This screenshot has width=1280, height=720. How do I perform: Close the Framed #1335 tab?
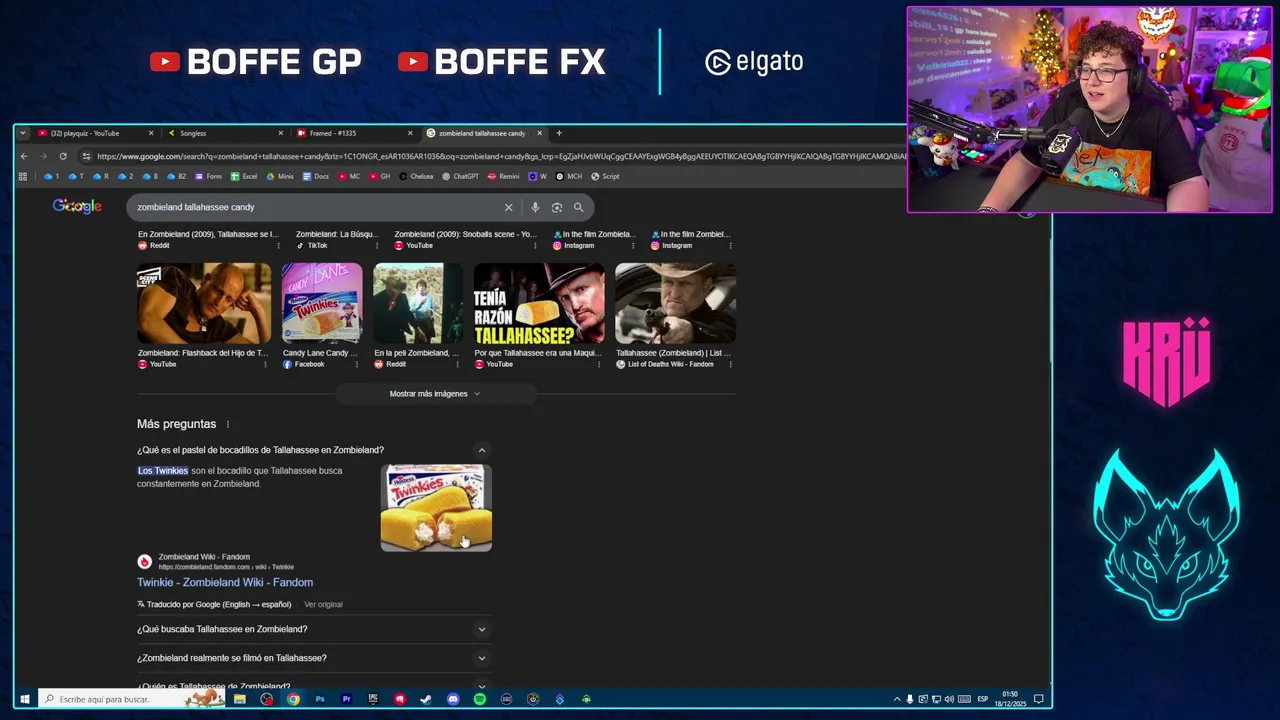click(x=409, y=133)
